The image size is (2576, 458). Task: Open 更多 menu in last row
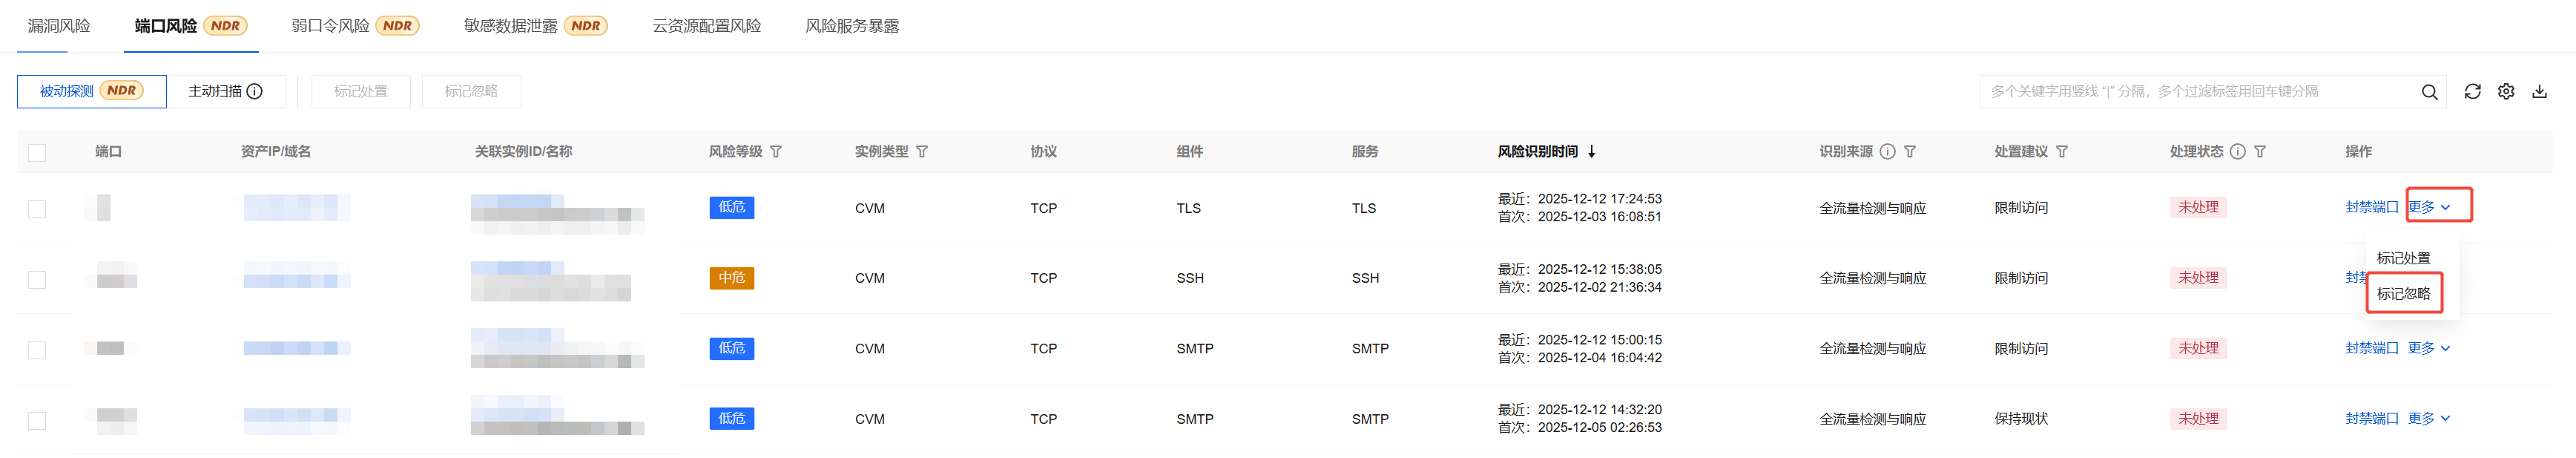[2429, 418]
